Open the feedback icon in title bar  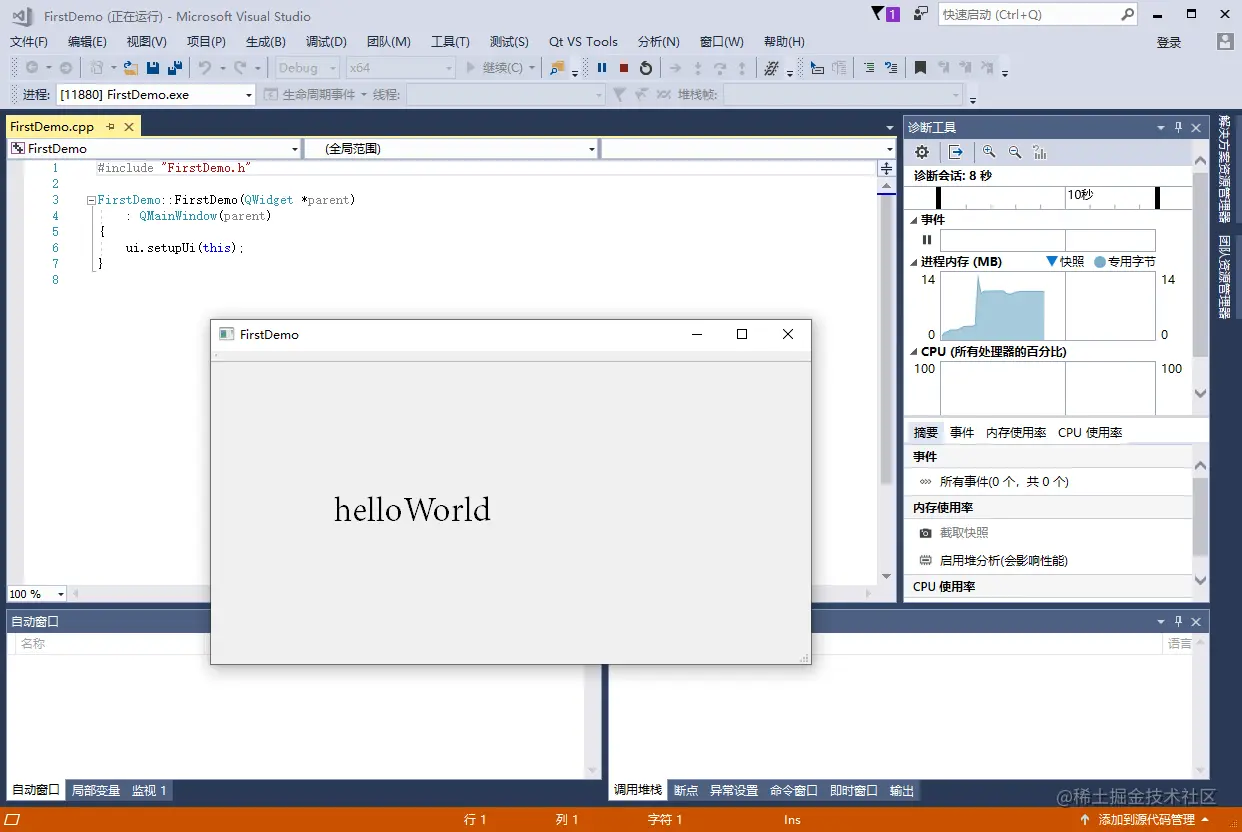(x=921, y=14)
